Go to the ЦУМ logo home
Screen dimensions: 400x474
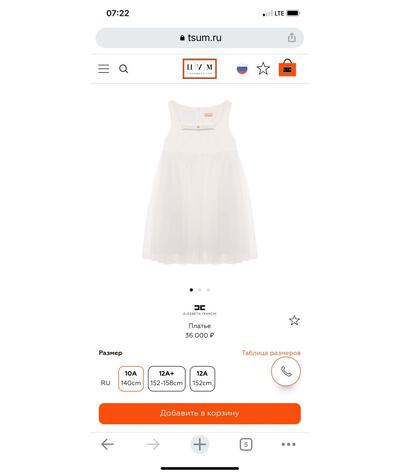click(x=200, y=69)
